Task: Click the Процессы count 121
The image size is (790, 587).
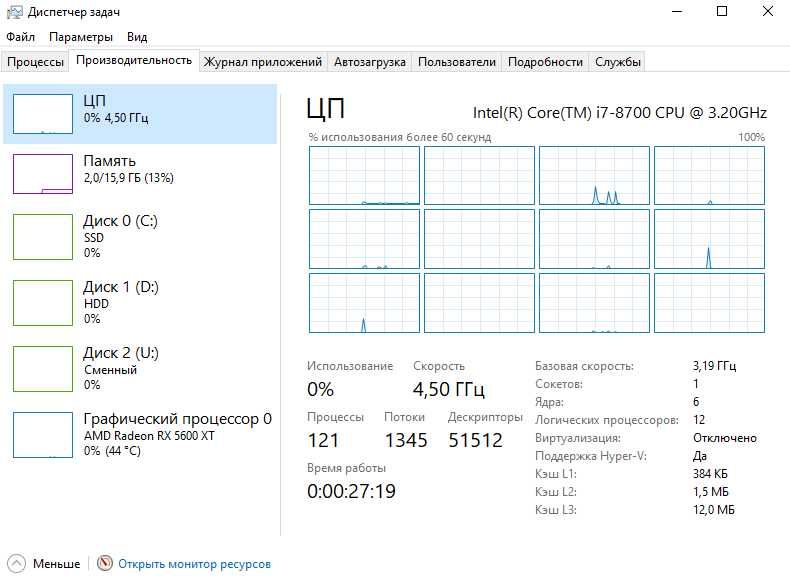Action: [323, 440]
